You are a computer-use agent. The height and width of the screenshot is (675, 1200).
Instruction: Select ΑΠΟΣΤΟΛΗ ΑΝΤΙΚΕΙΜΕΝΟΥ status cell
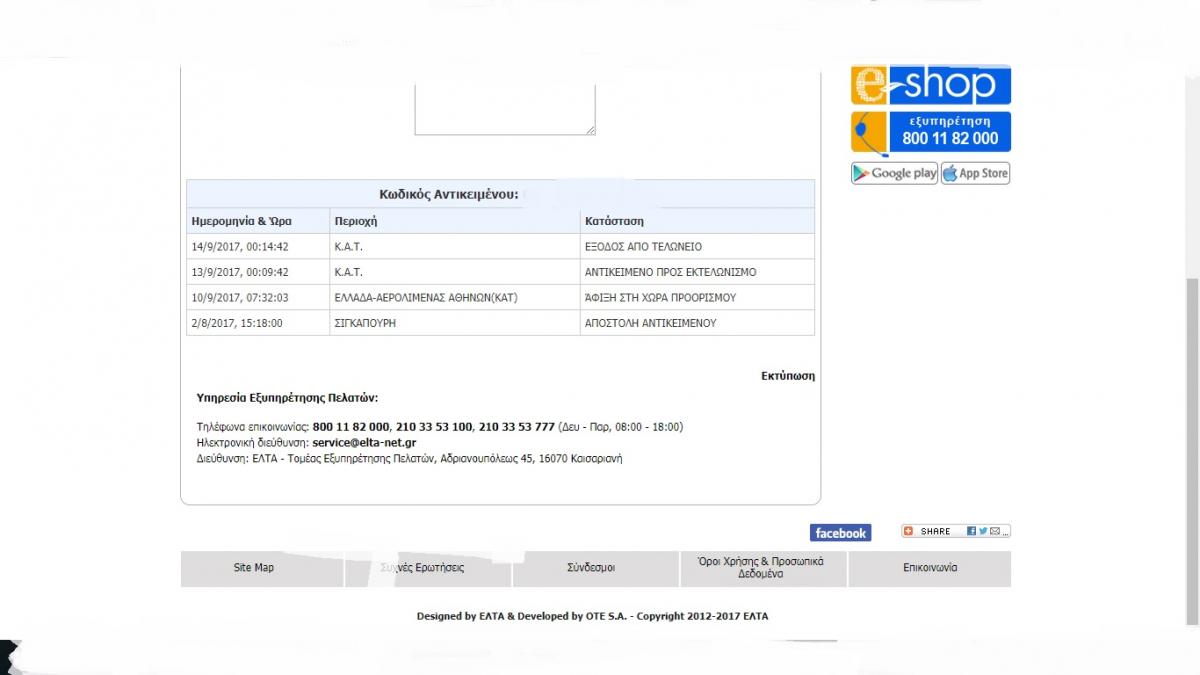coord(697,323)
